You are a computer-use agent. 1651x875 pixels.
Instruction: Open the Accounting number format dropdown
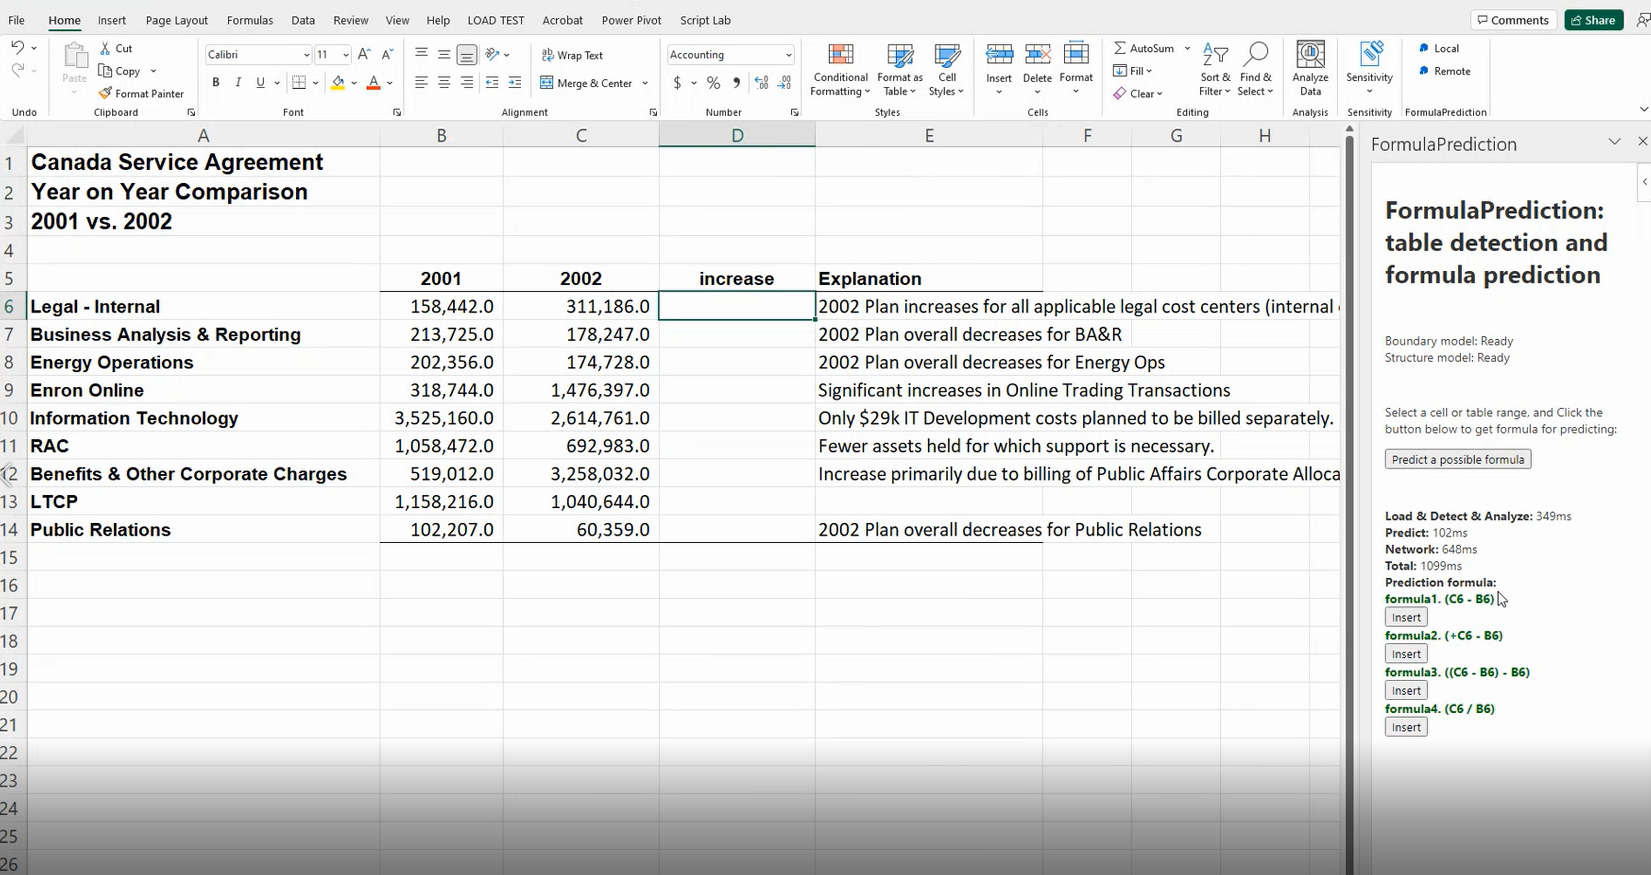tap(788, 55)
